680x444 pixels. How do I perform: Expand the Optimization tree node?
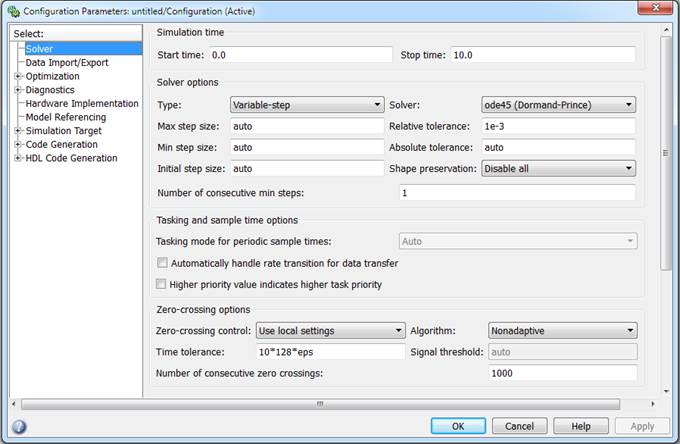click(18, 76)
